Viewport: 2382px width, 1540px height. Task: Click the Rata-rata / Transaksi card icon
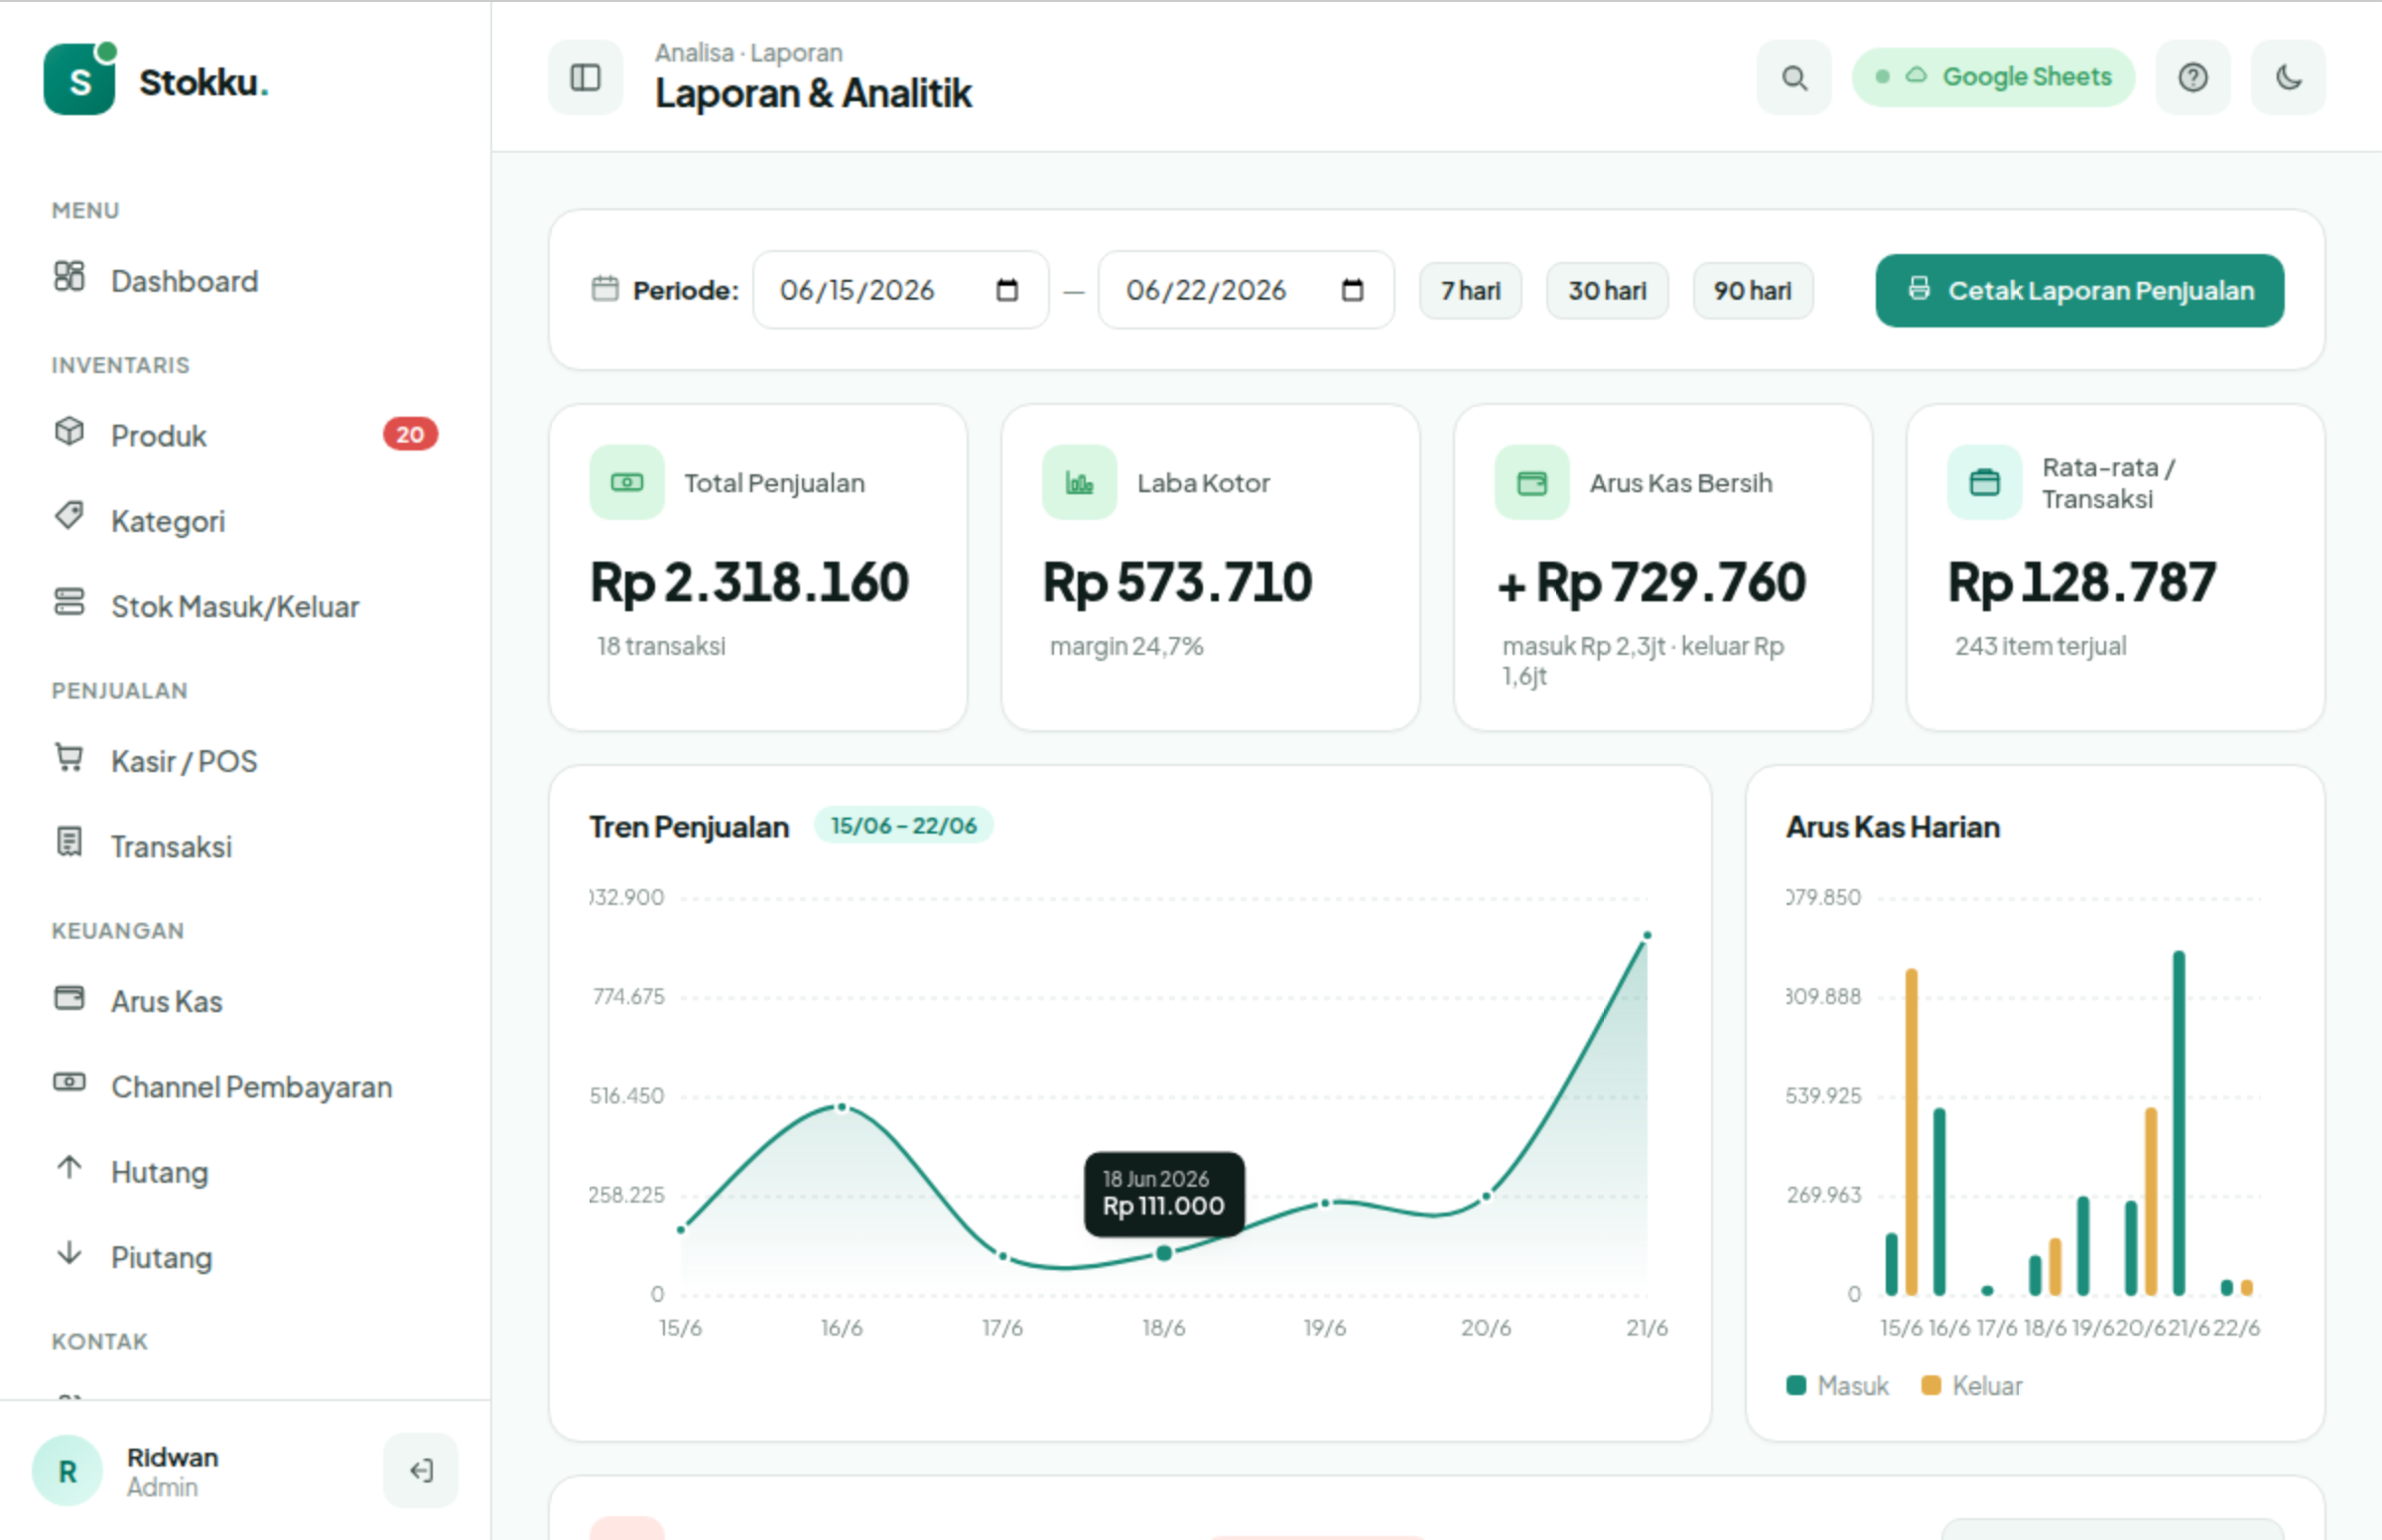[x=1985, y=483]
